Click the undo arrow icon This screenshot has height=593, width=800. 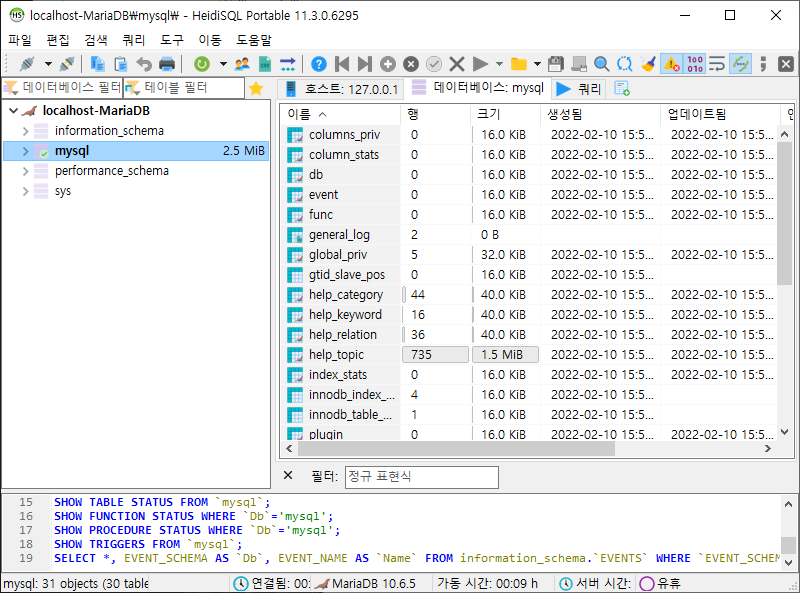pos(144,64)
